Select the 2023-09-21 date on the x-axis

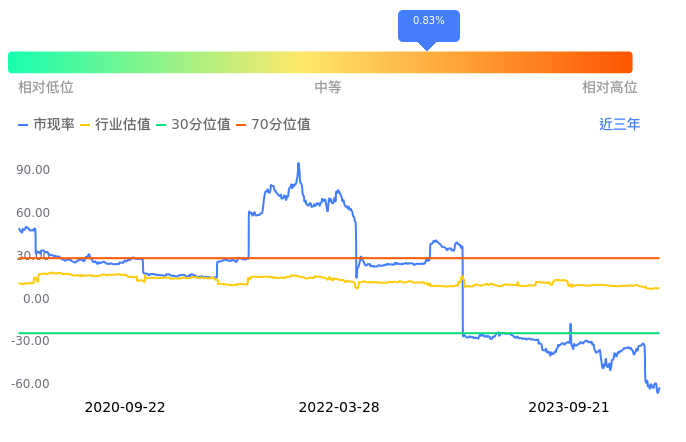568,407
